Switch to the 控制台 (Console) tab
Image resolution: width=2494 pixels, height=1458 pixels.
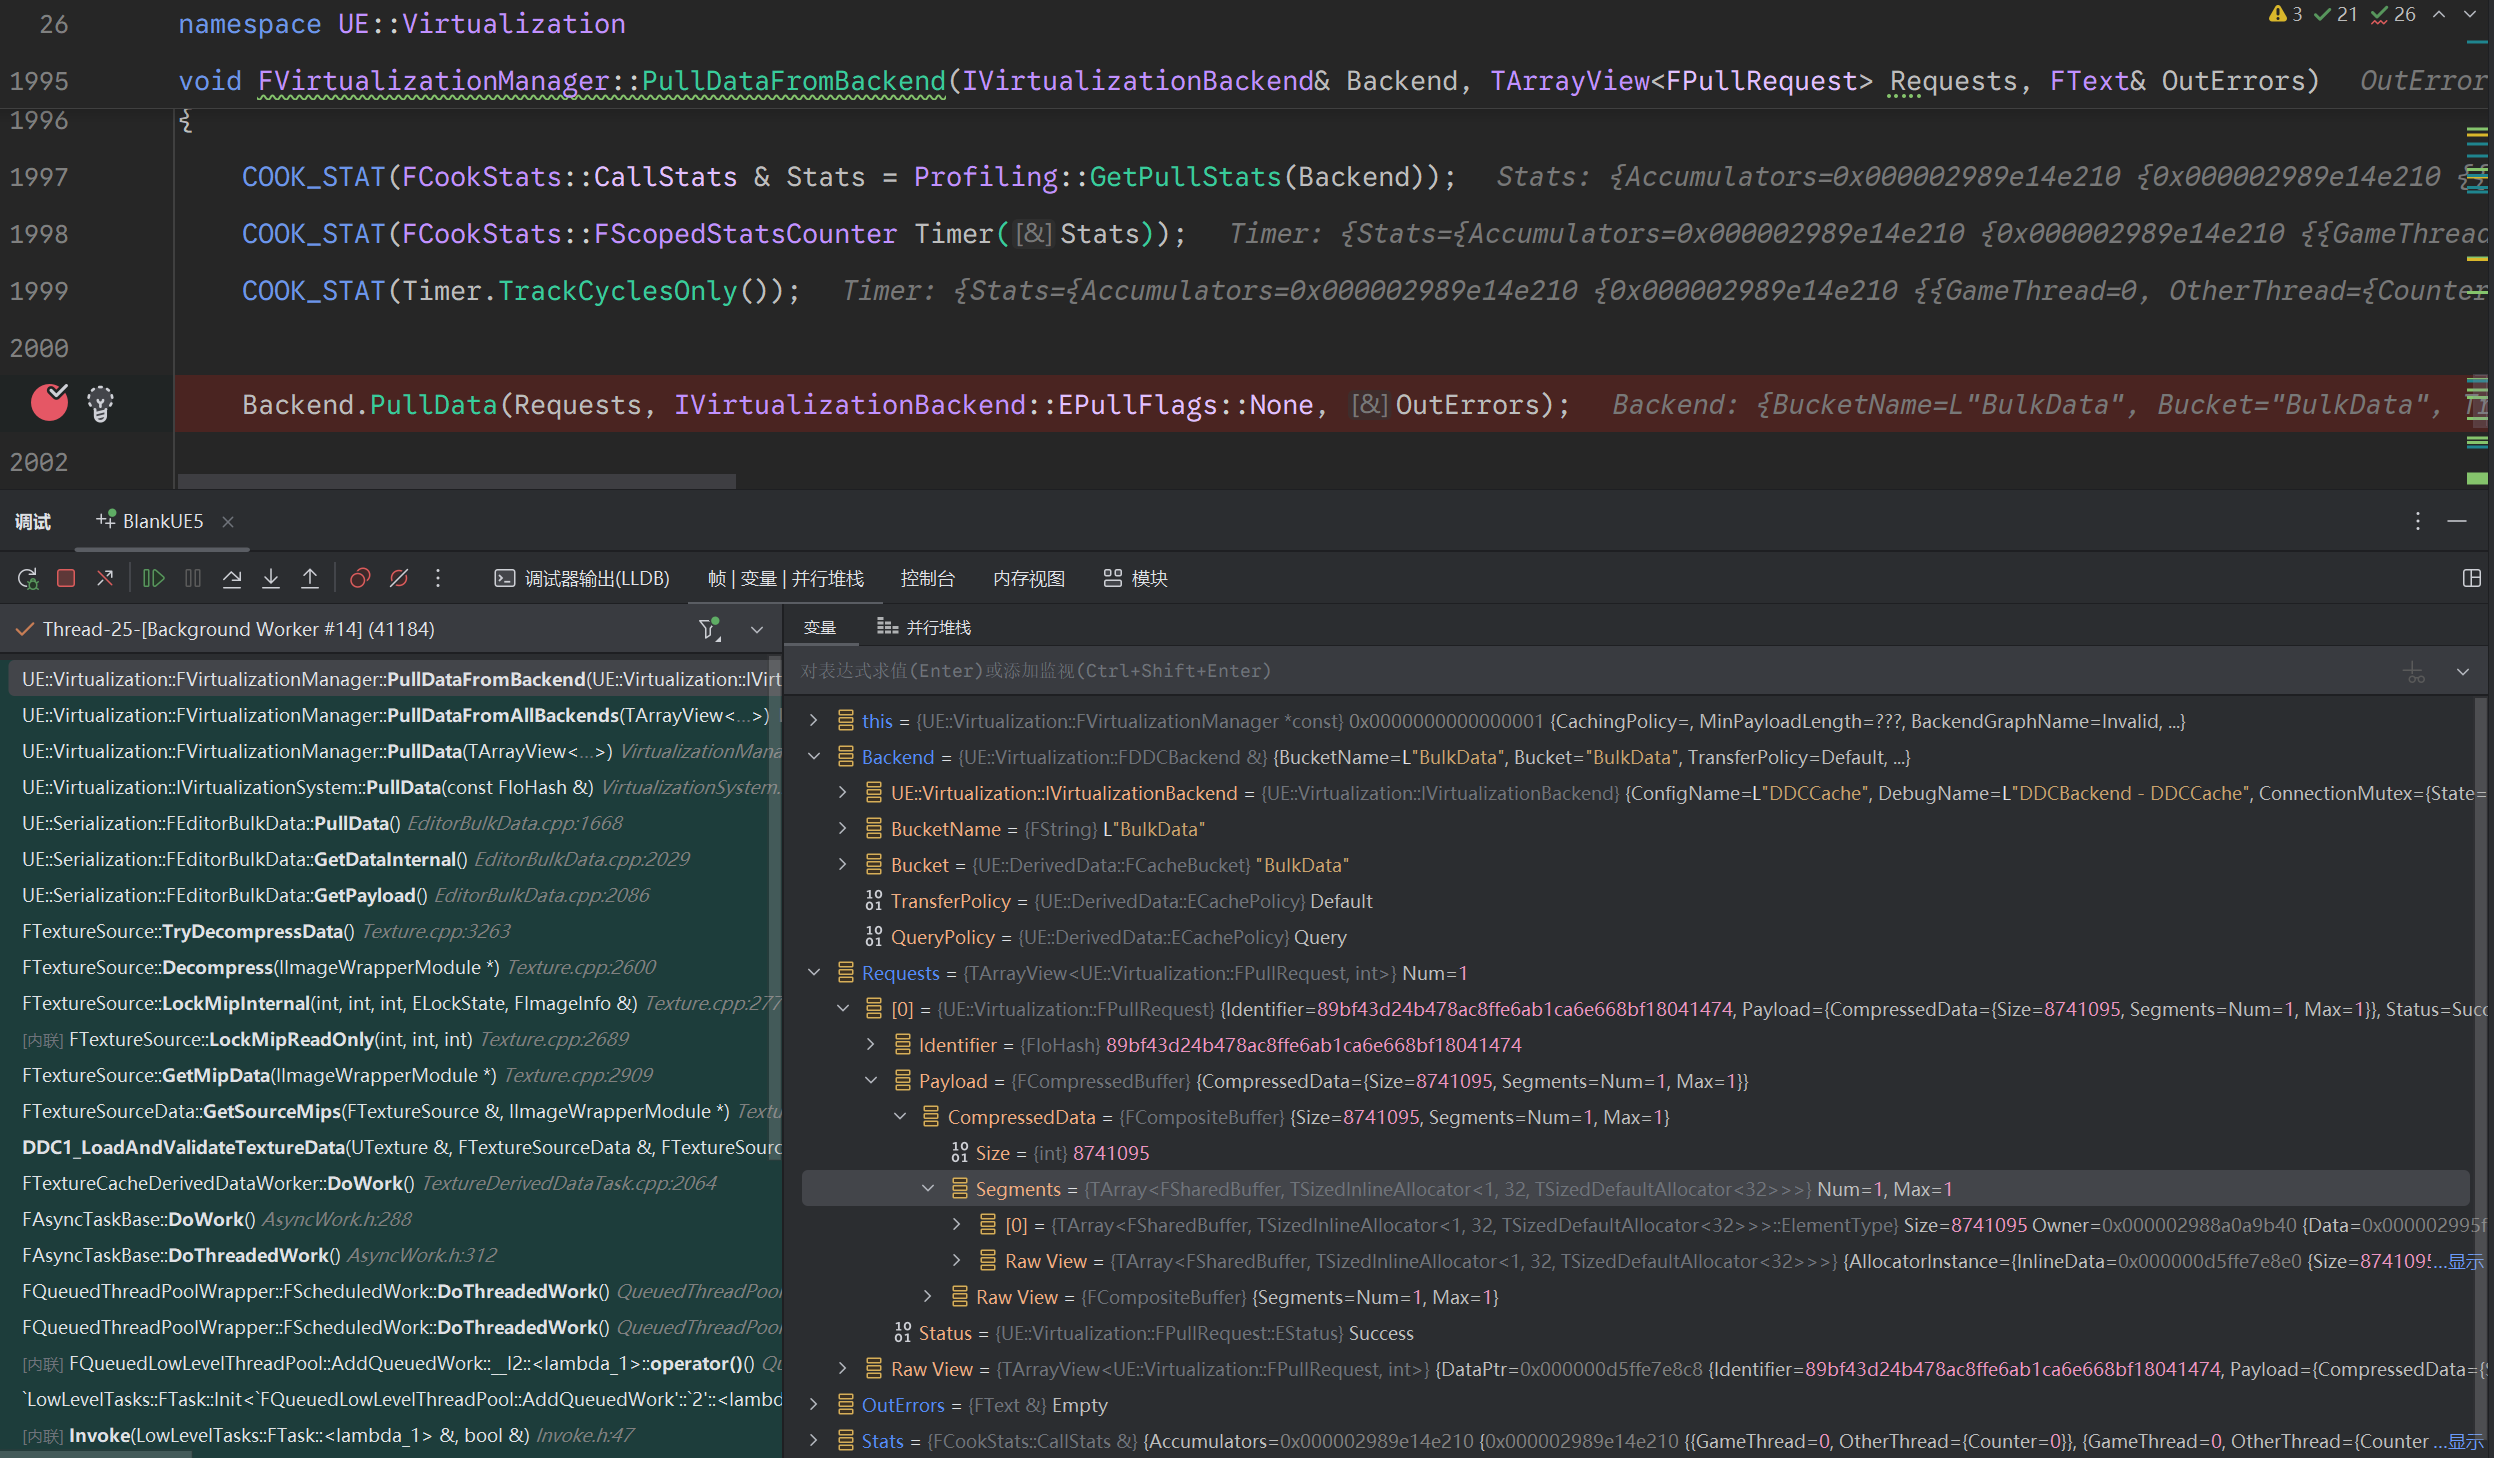(927, 578)
